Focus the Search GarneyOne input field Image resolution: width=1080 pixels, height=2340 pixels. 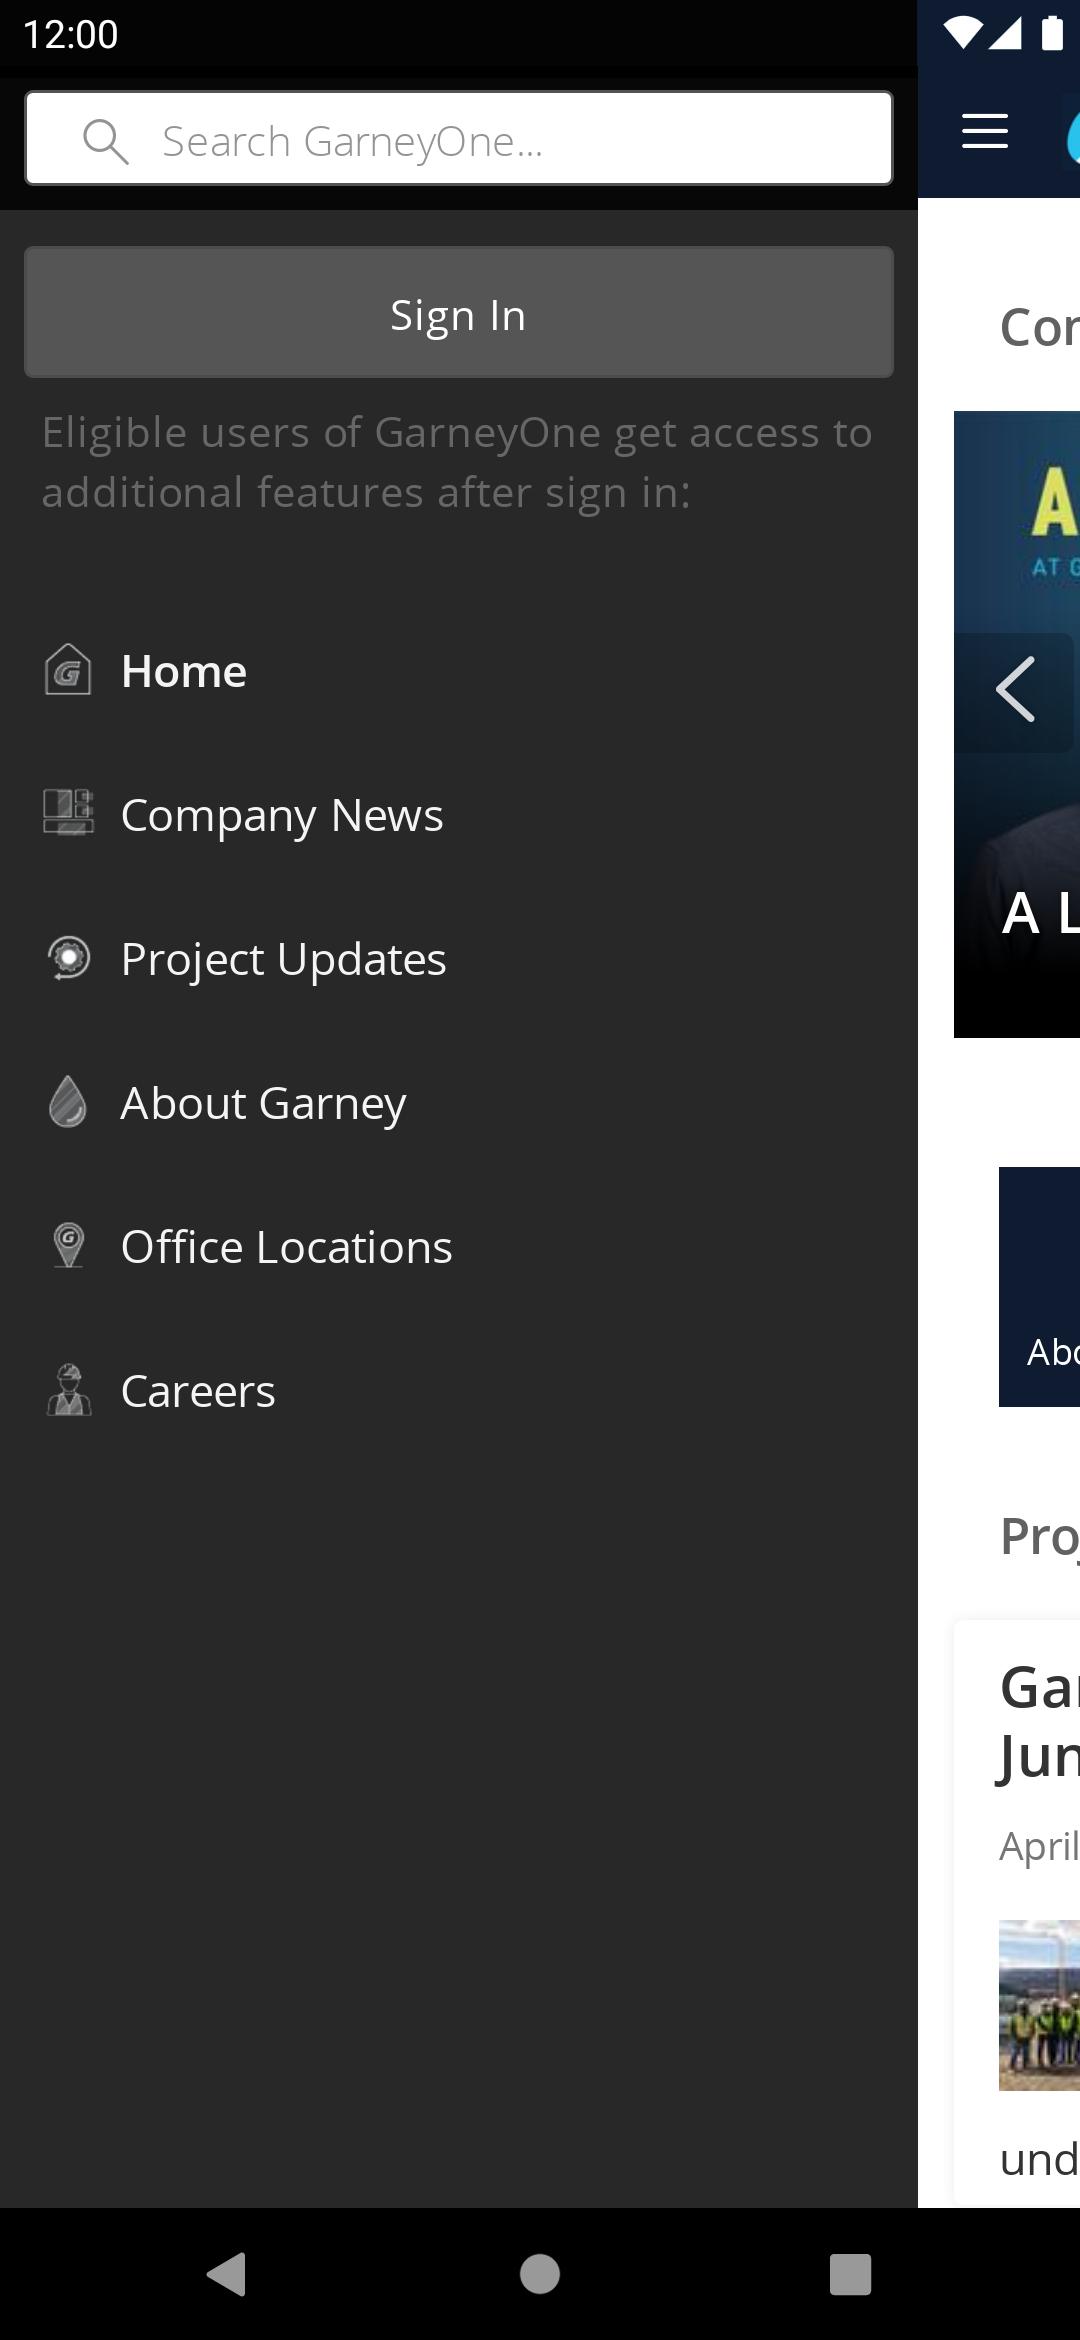tap(459, 138)
